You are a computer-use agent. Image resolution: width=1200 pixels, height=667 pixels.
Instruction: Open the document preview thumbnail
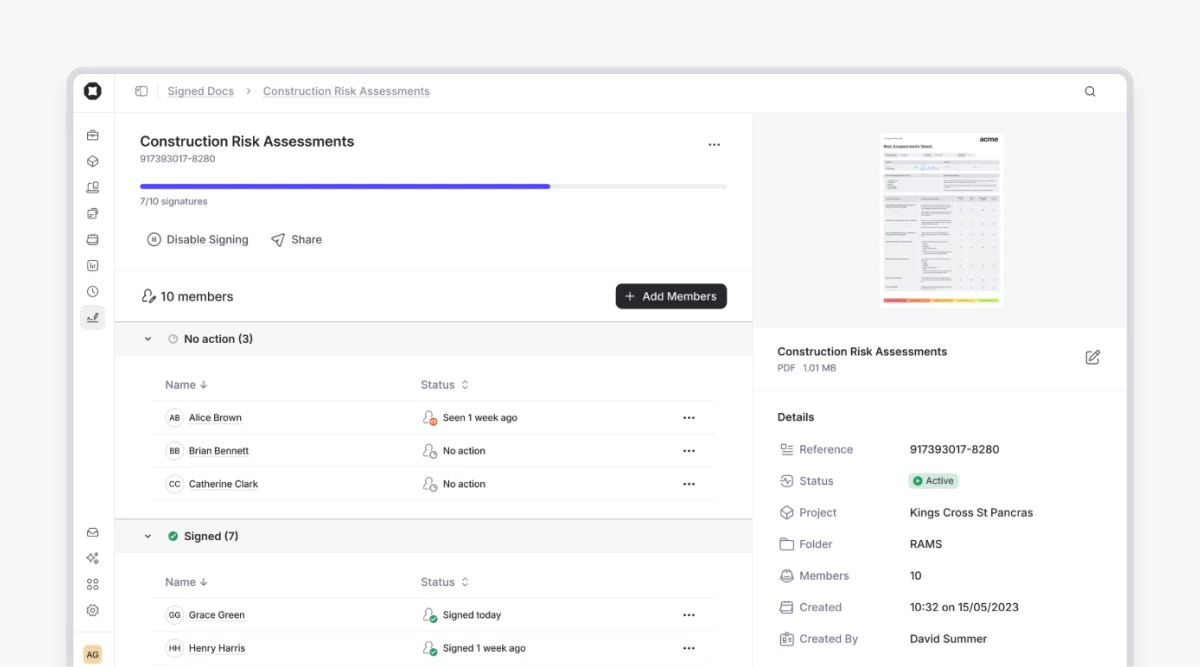click(x=941, y=218)
